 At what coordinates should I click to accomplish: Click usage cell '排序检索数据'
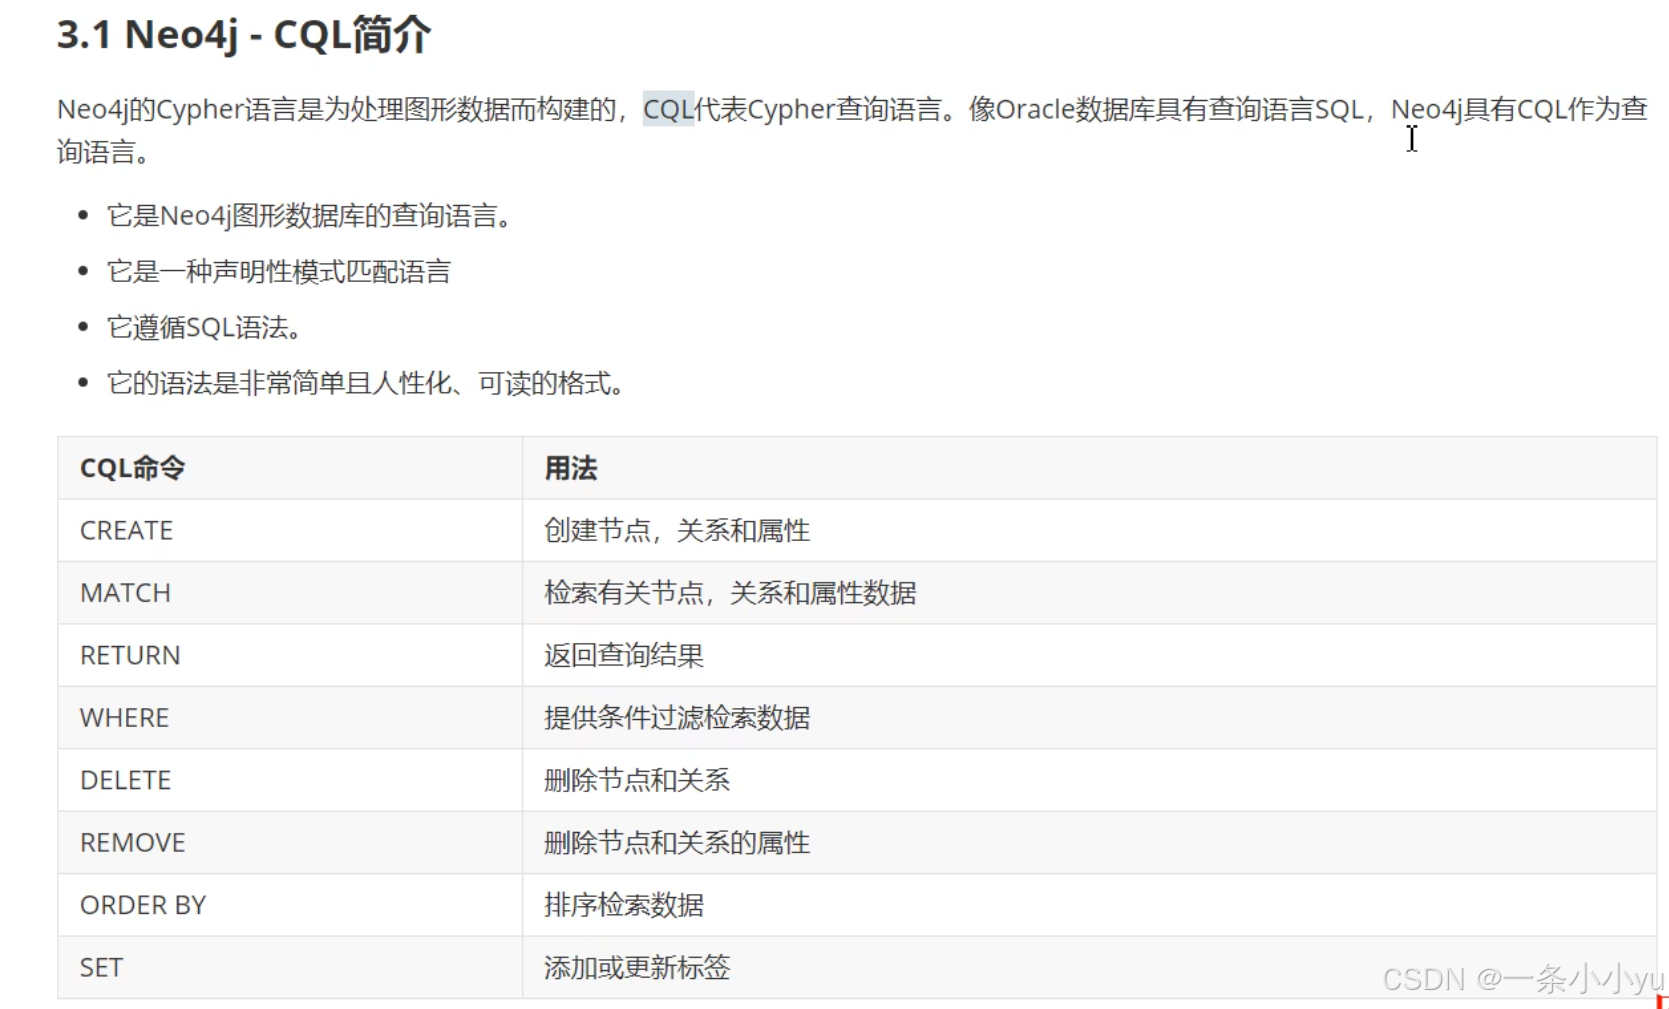click(x=1089, y=905)
